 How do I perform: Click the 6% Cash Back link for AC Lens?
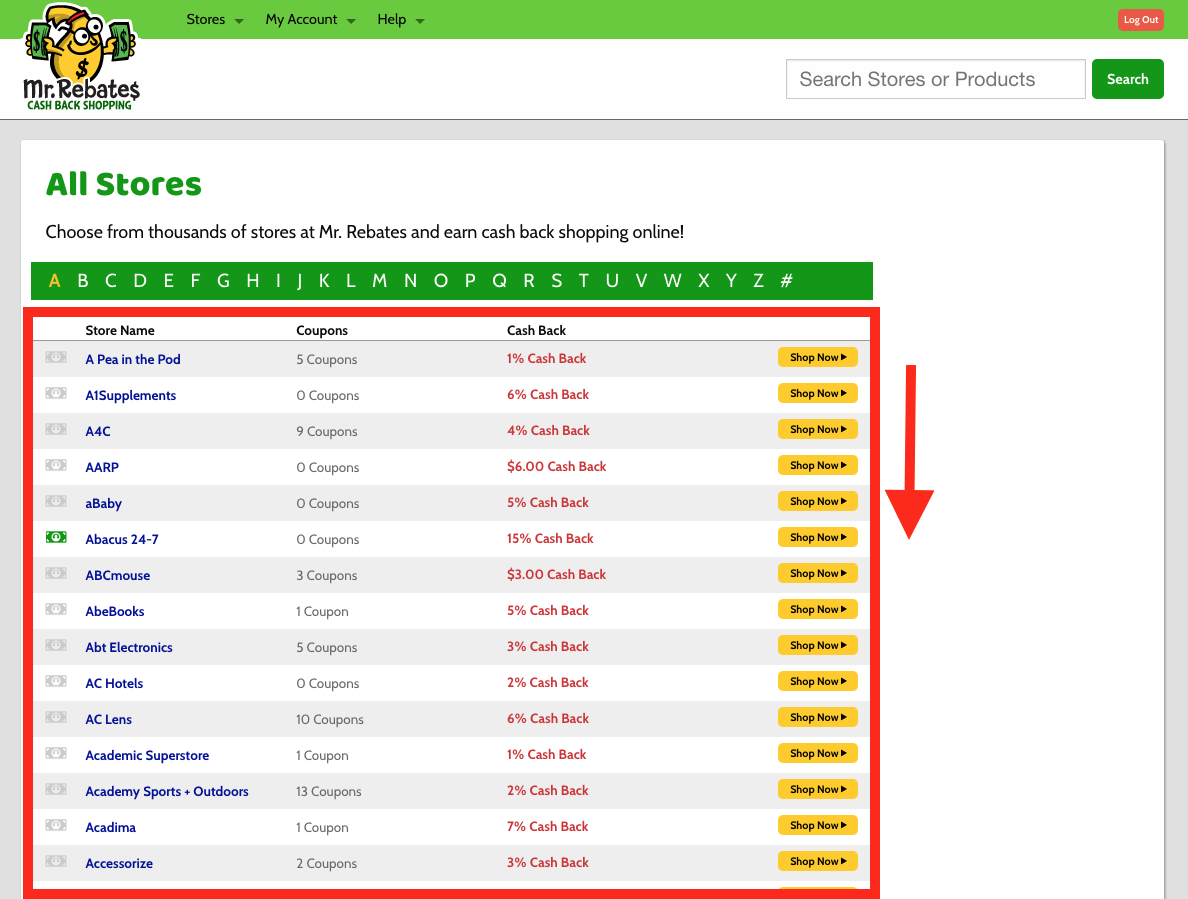pos(548,719)
